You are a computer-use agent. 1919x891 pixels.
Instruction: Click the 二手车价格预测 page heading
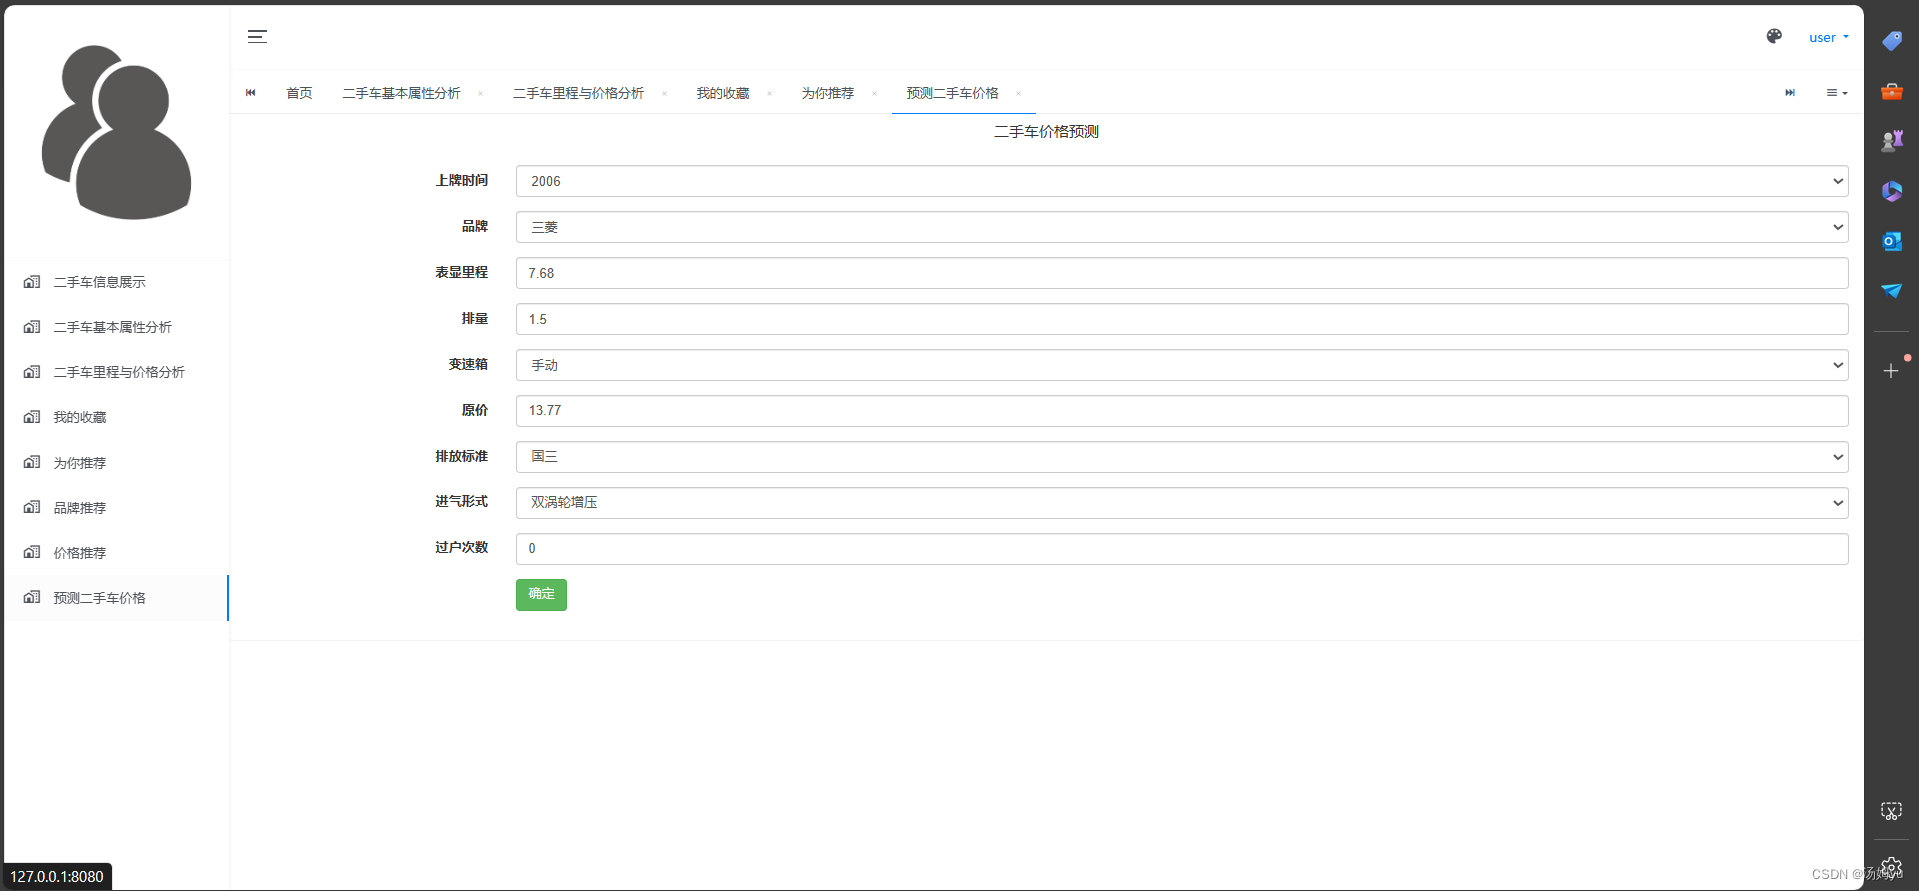(1046, 132)
